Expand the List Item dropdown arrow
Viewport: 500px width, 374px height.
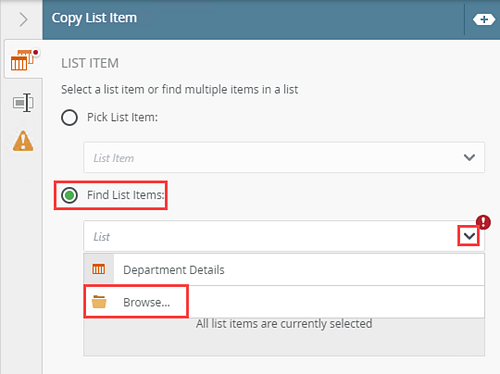(469, 157)
